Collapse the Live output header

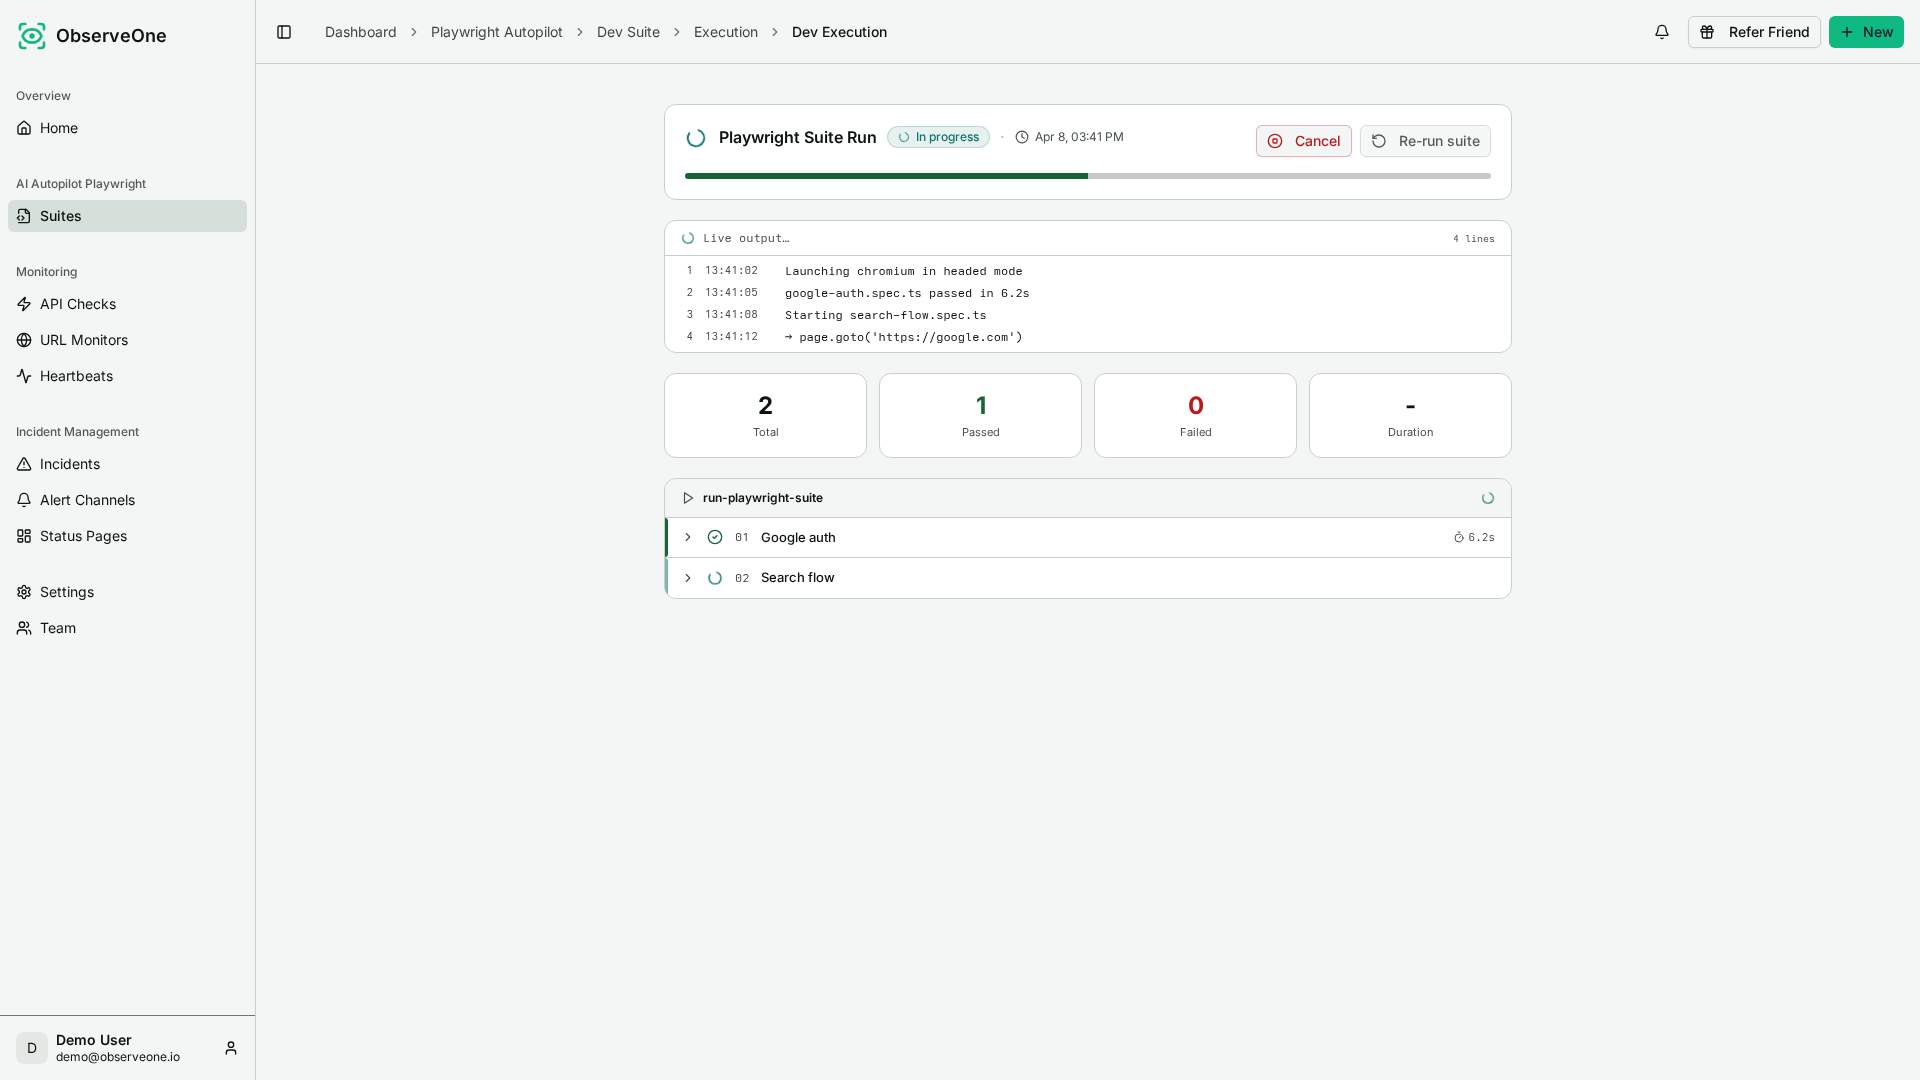(x=1088, y=238)
